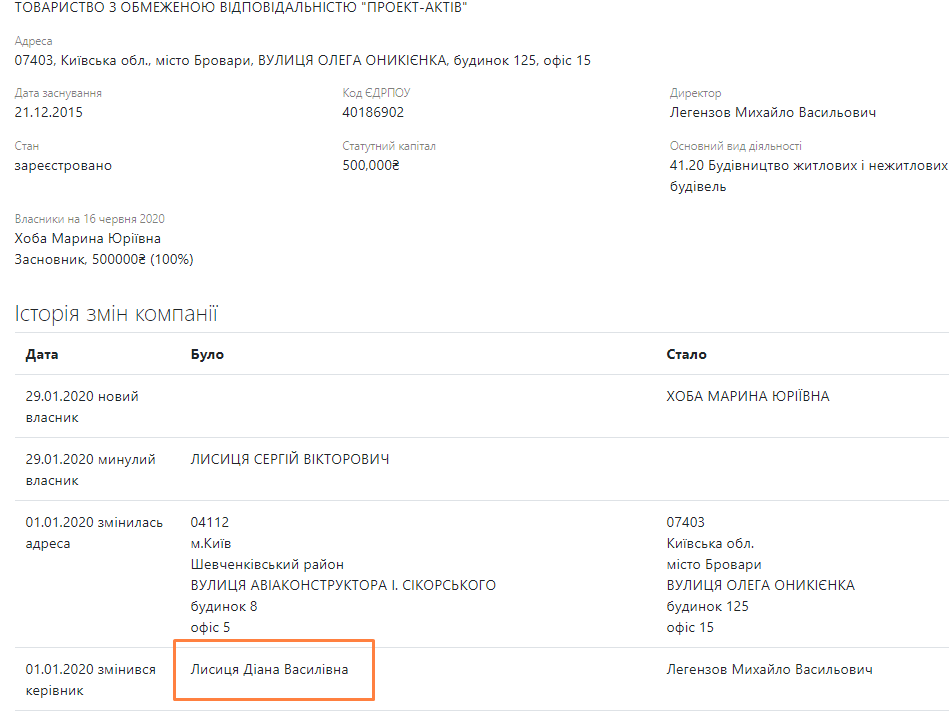Click old address street ВУЛИЦЯ АВІАКОНСТРУКТОРА І. СІКОРСЬКОГО

click(x=343, y=585)
